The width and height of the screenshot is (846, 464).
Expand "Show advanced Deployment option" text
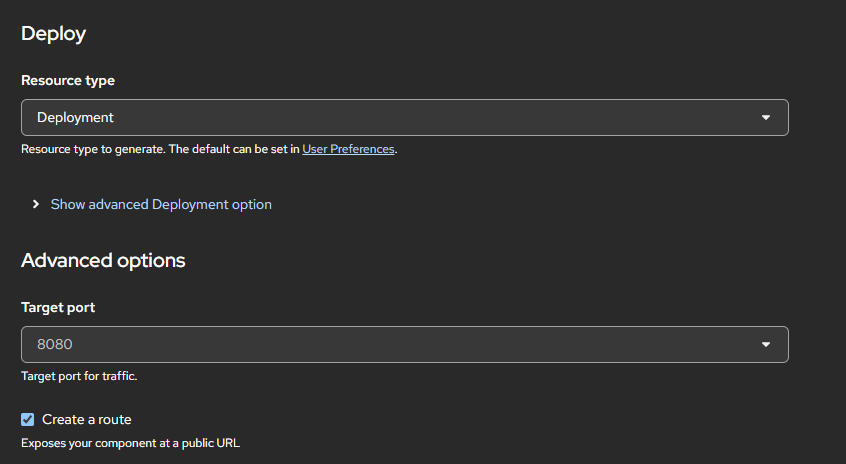point(161,204)
